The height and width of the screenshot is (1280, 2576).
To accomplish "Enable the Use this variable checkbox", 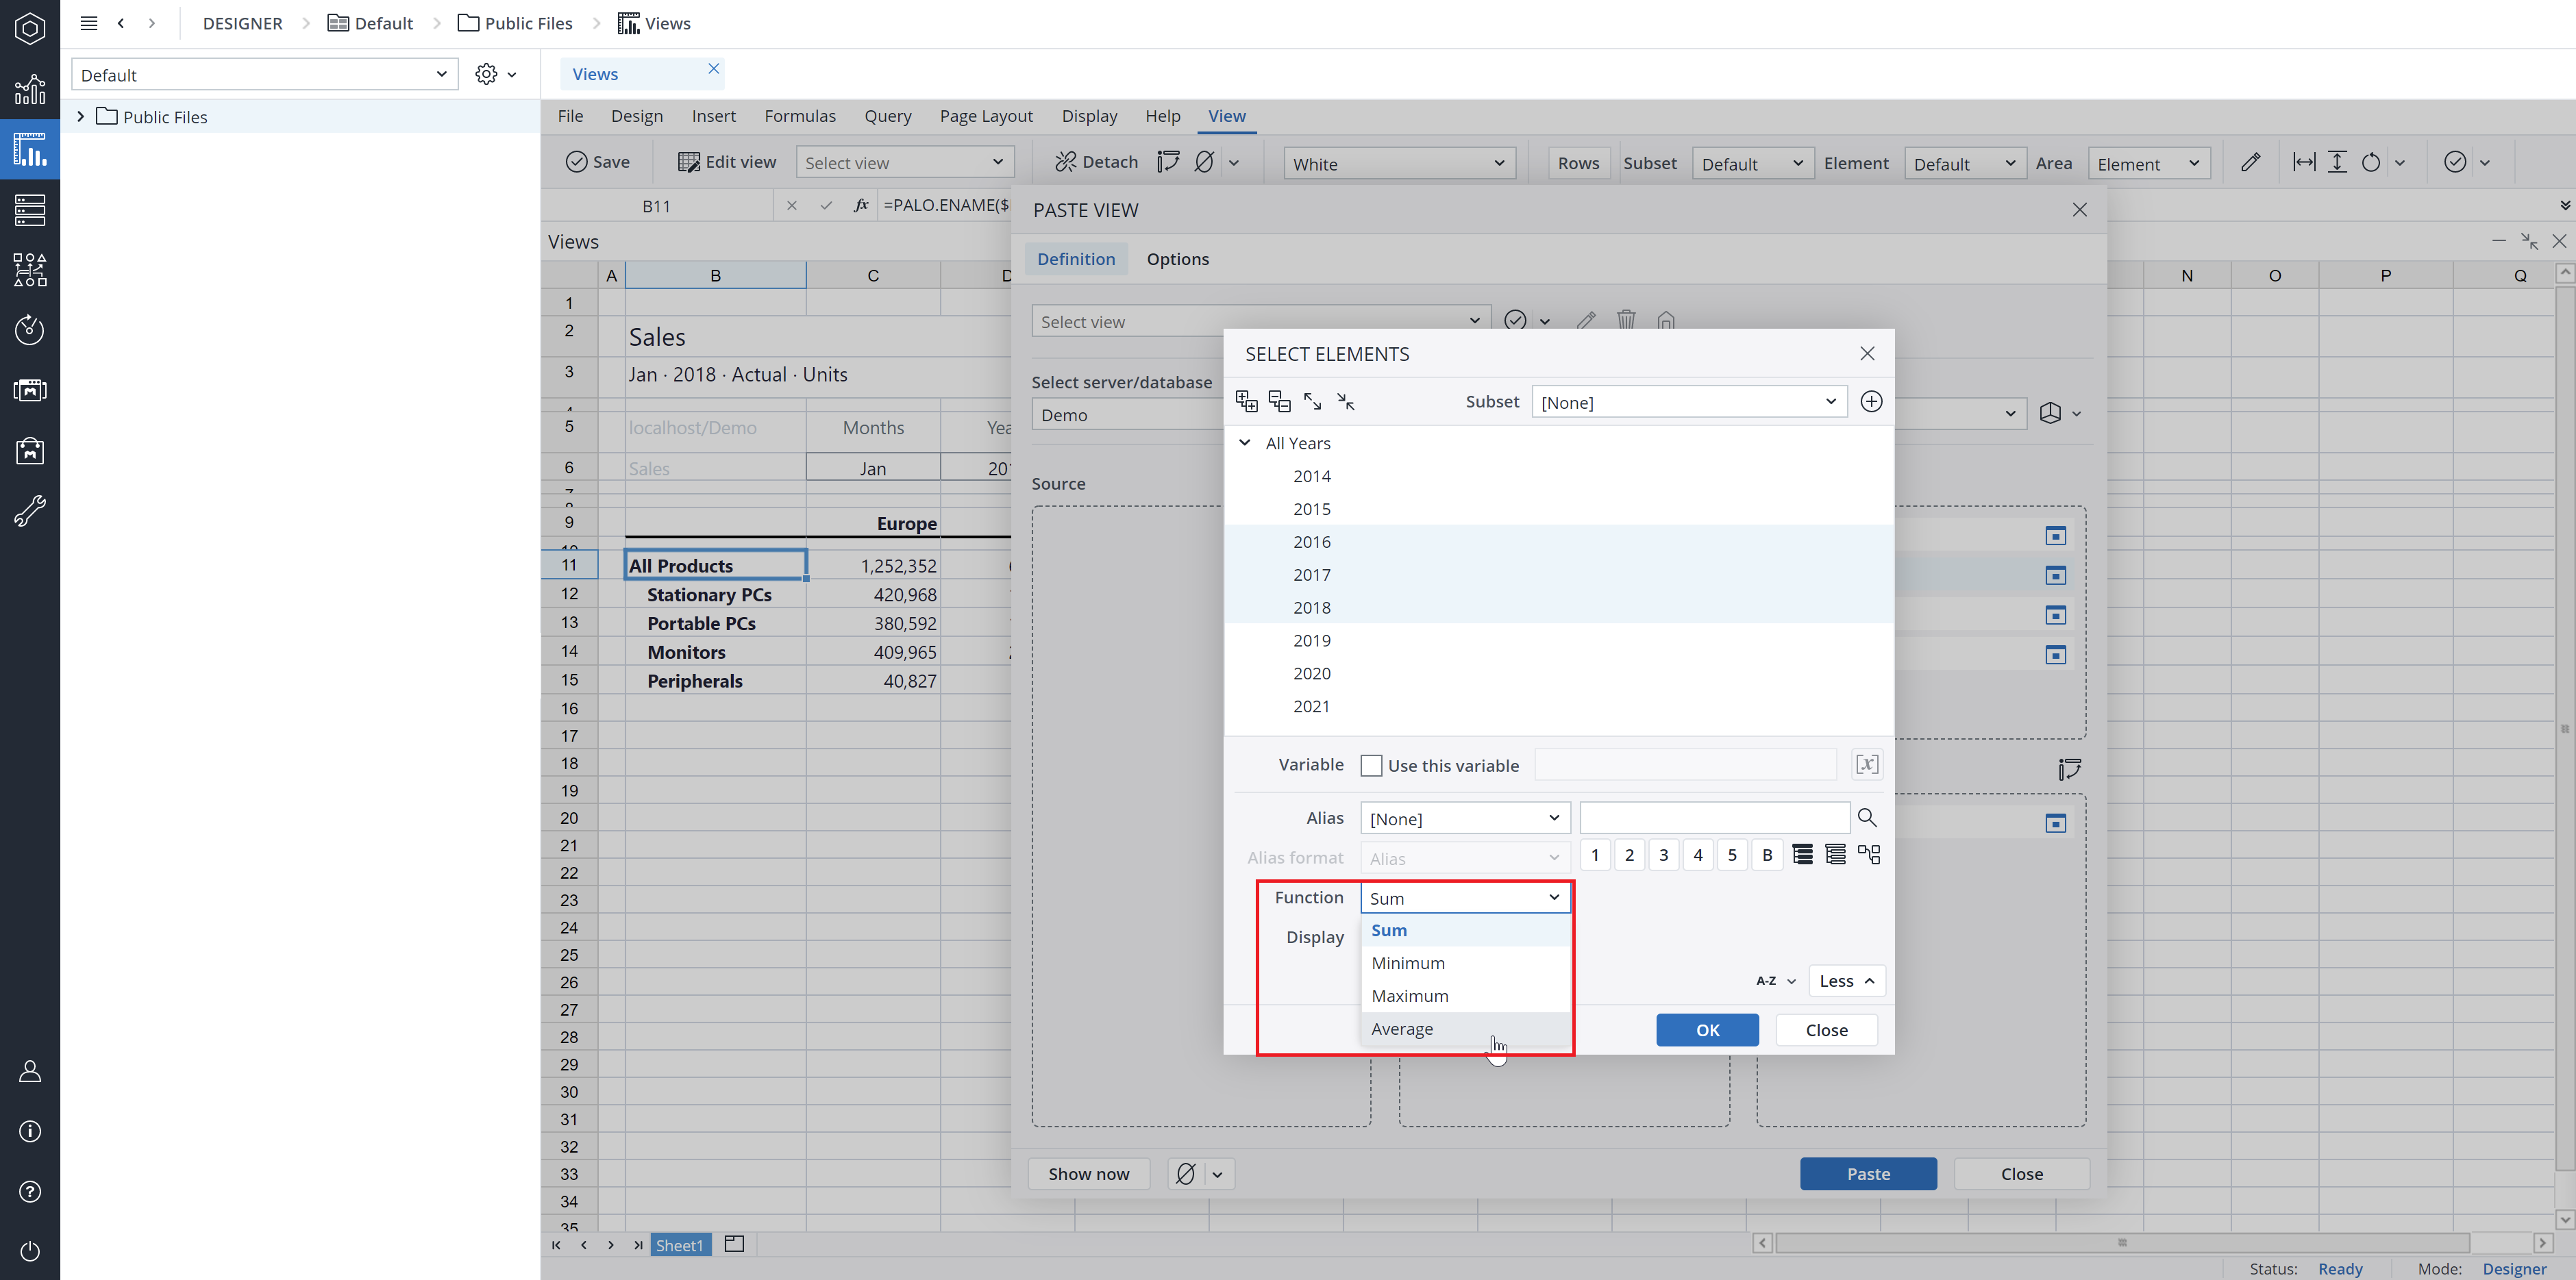I will point(1371,765).
